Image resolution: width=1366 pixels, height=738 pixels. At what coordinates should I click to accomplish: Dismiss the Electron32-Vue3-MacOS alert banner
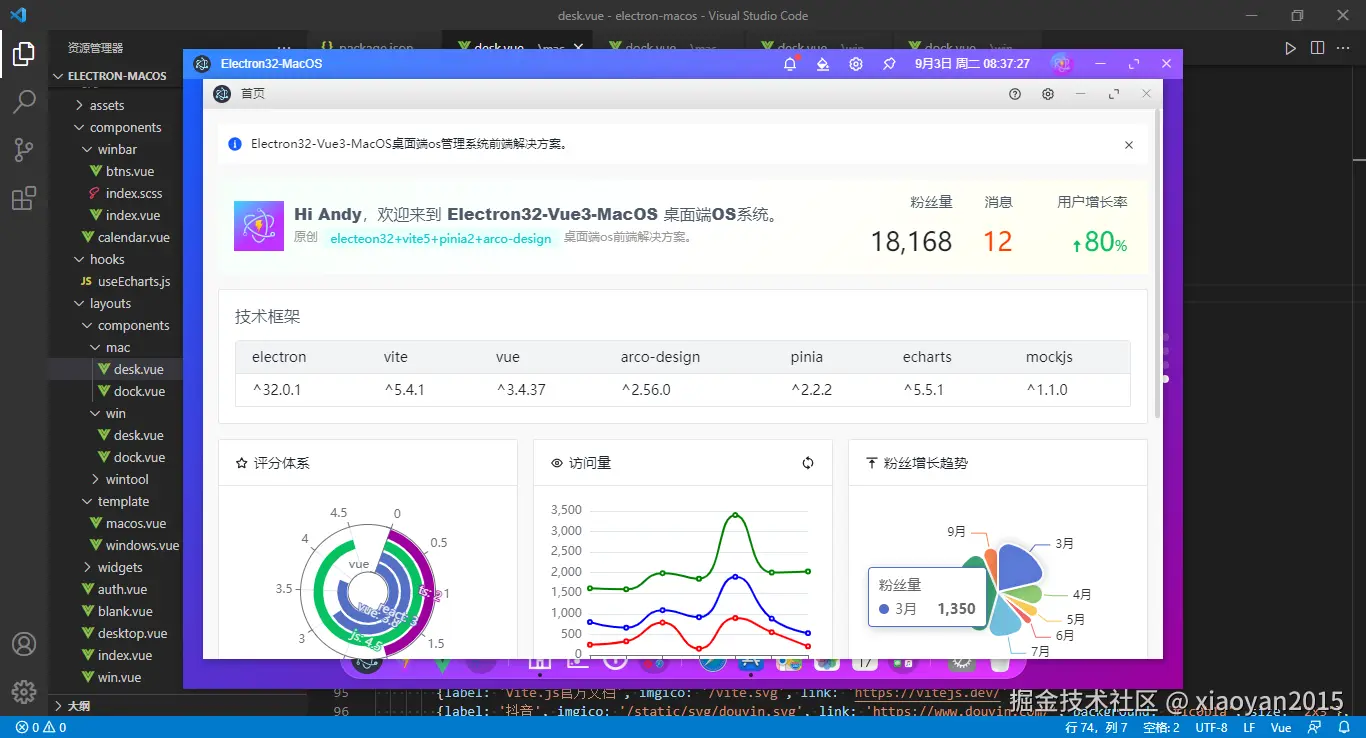(x=1129, y=145)
